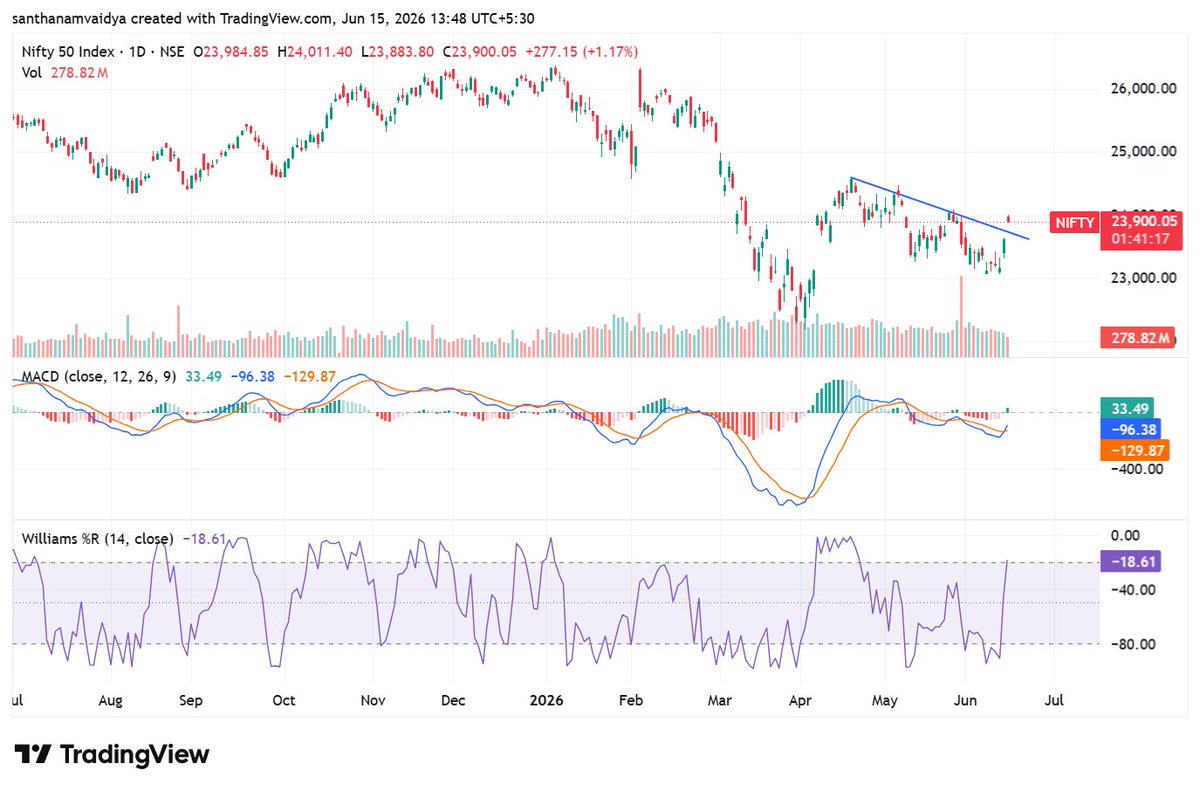The image size is (1200, 791).
Task: Click the 01:41:17 bar countdown timer
Action: (x=1141, y=240)
